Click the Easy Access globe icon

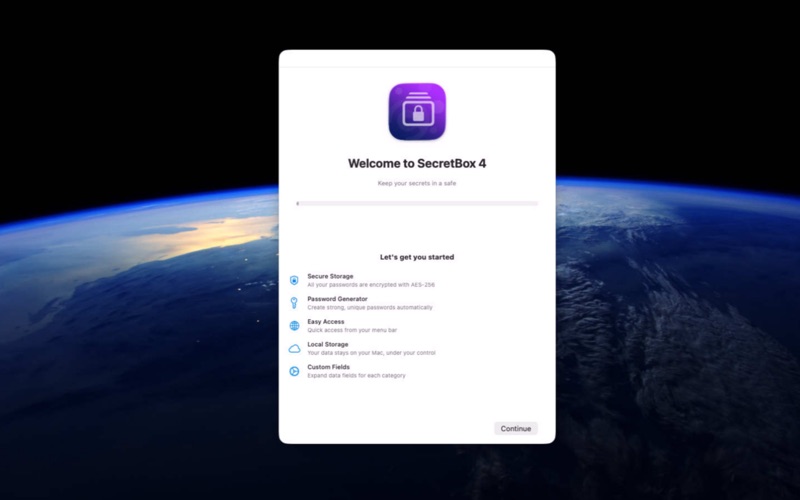294,326
